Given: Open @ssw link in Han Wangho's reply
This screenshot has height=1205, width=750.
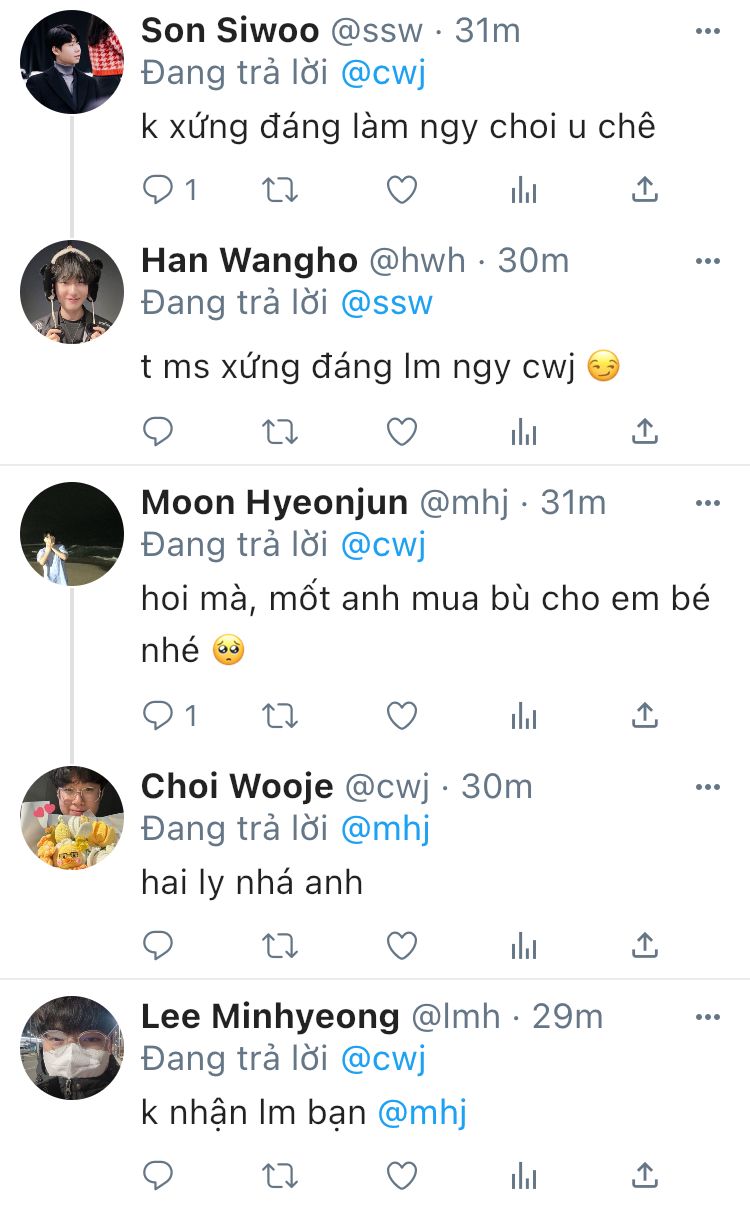Looking at the screenshot, I should tap(387, 303).
